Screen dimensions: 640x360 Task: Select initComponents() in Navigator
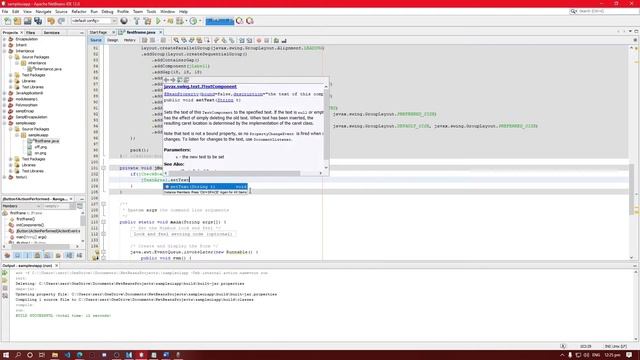click(30, 225)
